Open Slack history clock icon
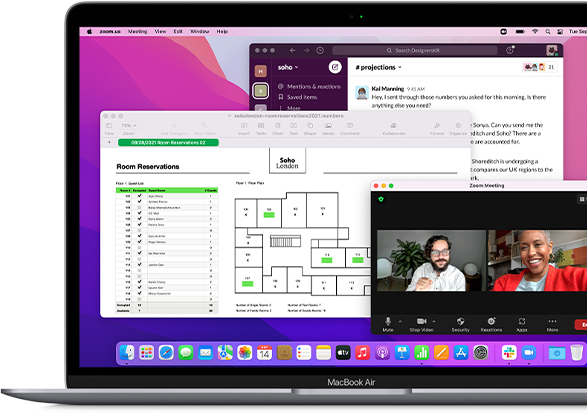 [x=320, y=50]
